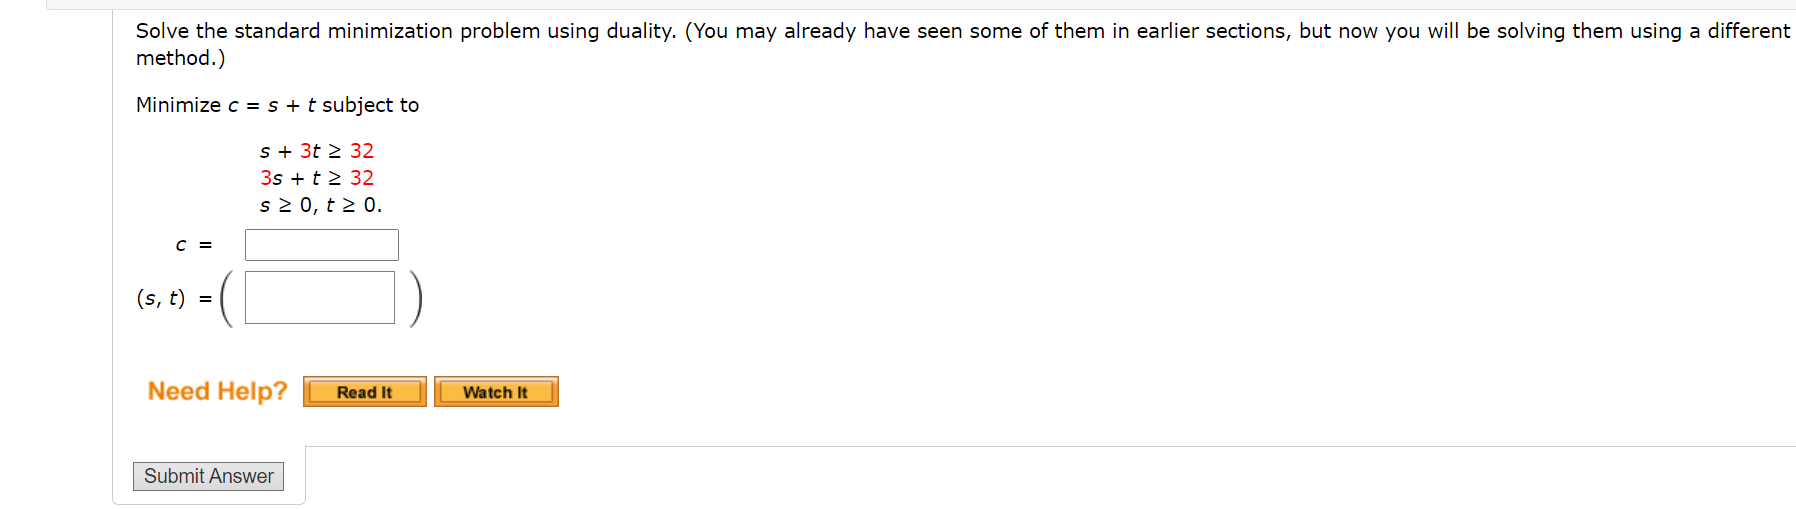Screen dimensions: 1796x509
Task: Open the Watch It video help
Action: [x=496, y=392]
